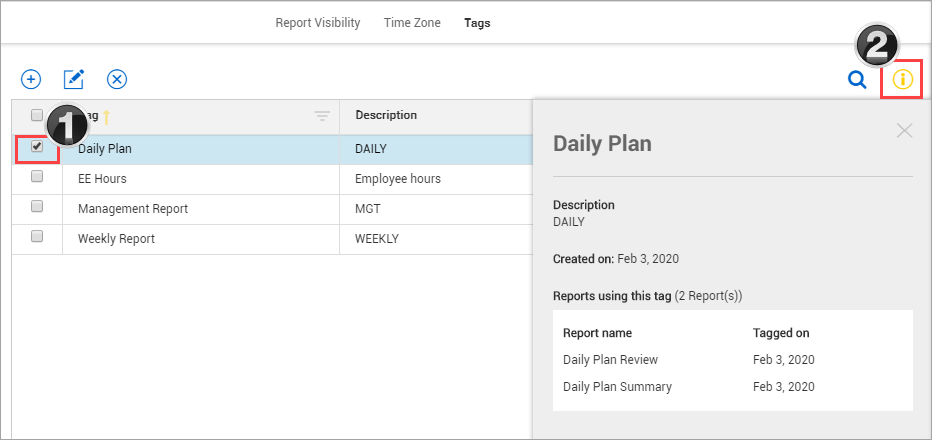The image size is (932, 440).
Task: Select the Weekly Report tag row
Action: pyautogui.click(x=116, y=239)
